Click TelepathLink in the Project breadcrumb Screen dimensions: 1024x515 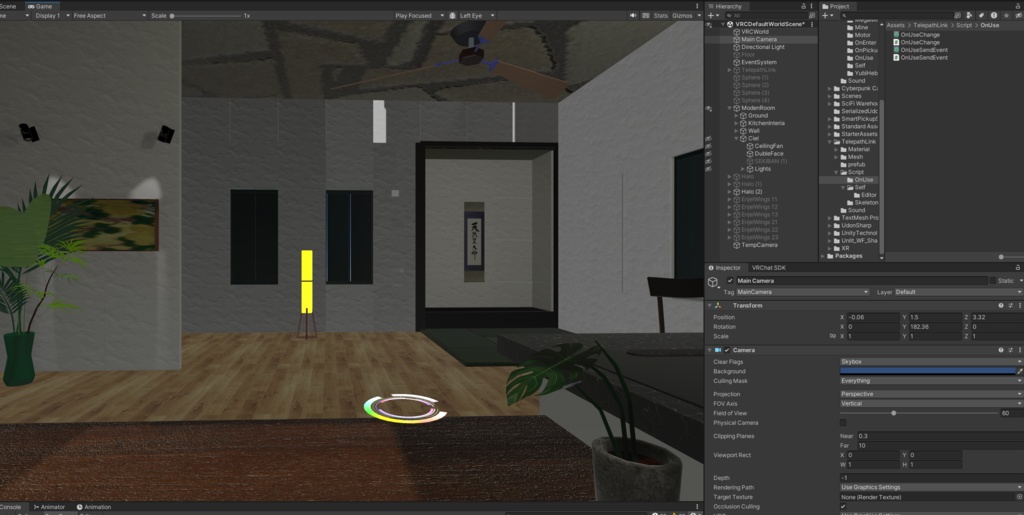pos(932,25)
